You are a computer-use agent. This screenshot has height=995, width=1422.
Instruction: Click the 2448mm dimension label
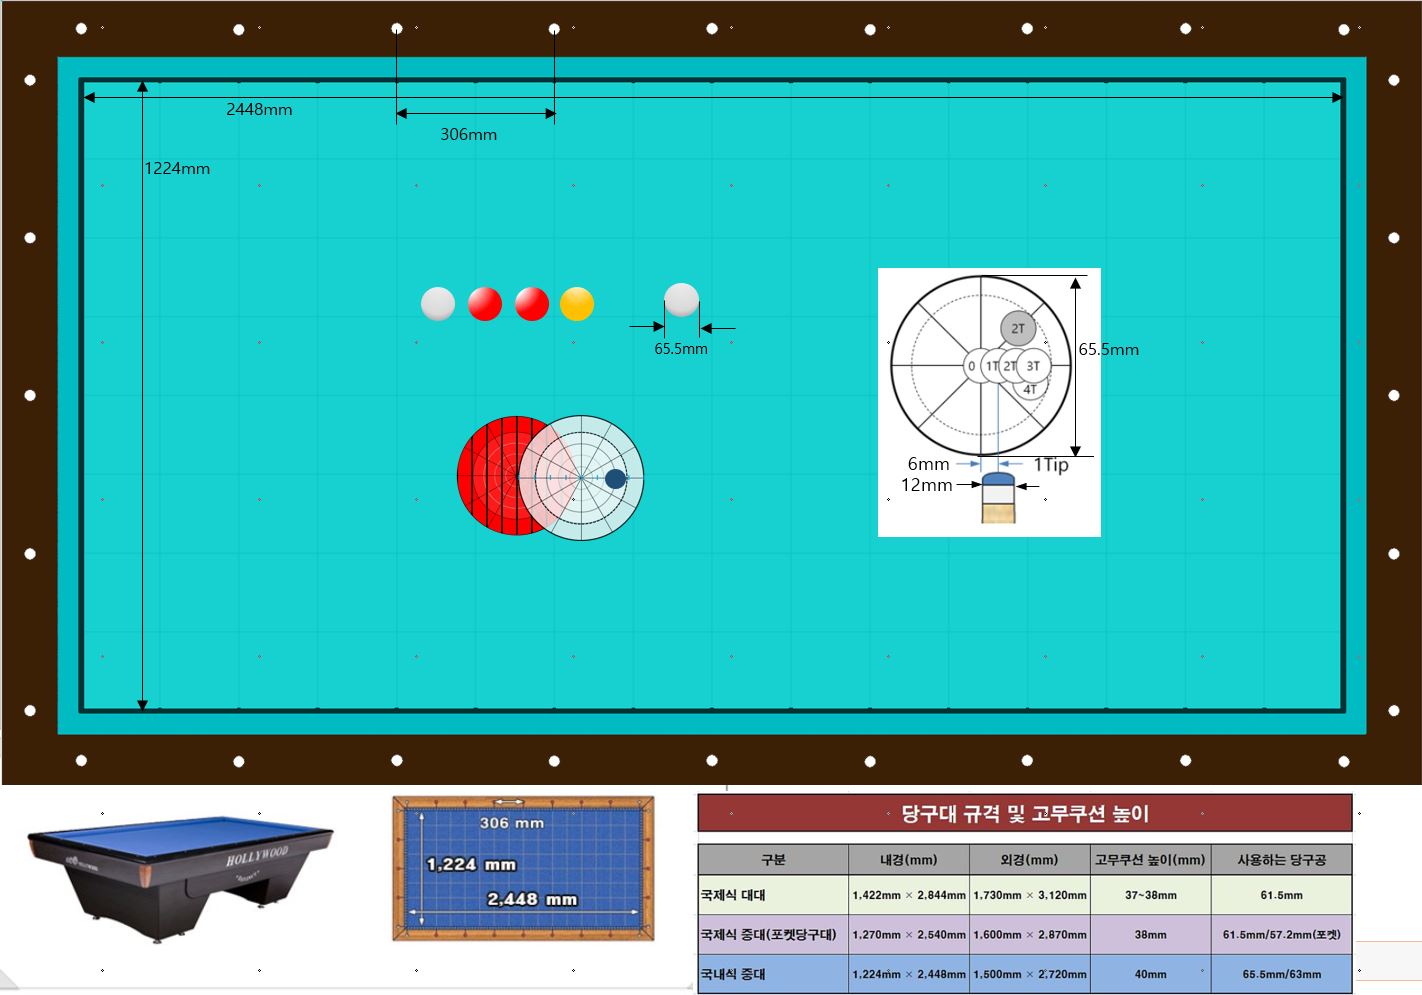(x=259, y=110)
